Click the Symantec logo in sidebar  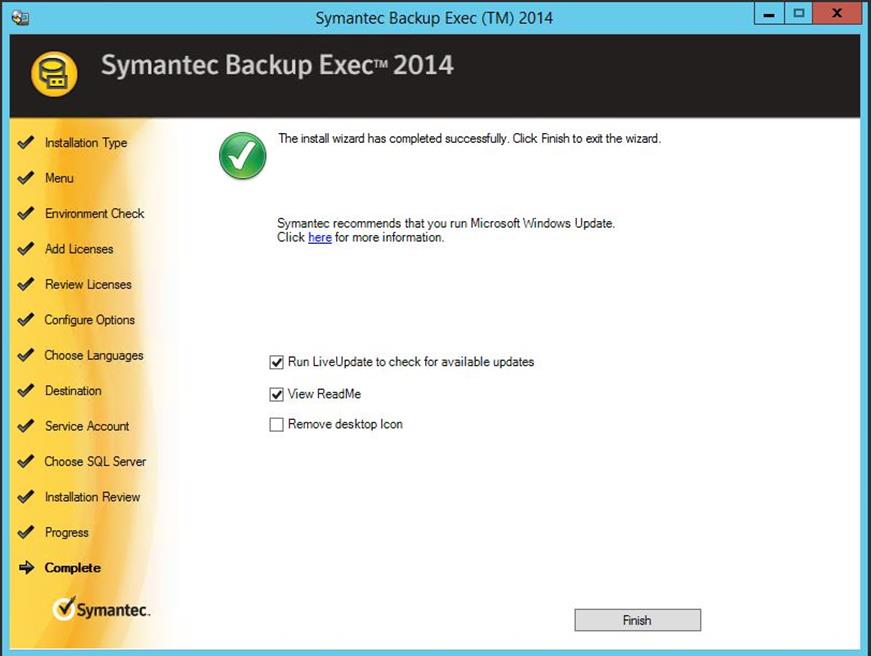101,609
